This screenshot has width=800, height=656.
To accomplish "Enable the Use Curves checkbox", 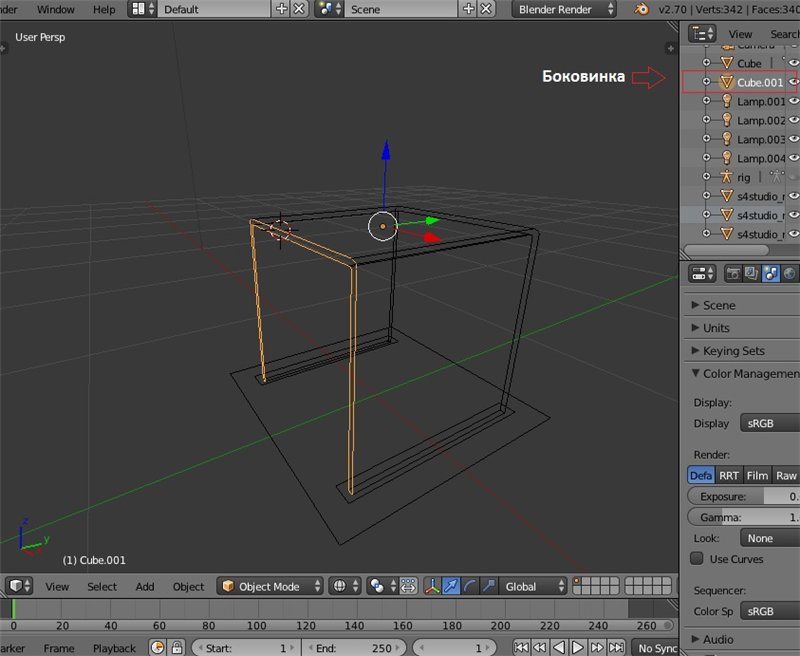I will (x=698, y=559).
